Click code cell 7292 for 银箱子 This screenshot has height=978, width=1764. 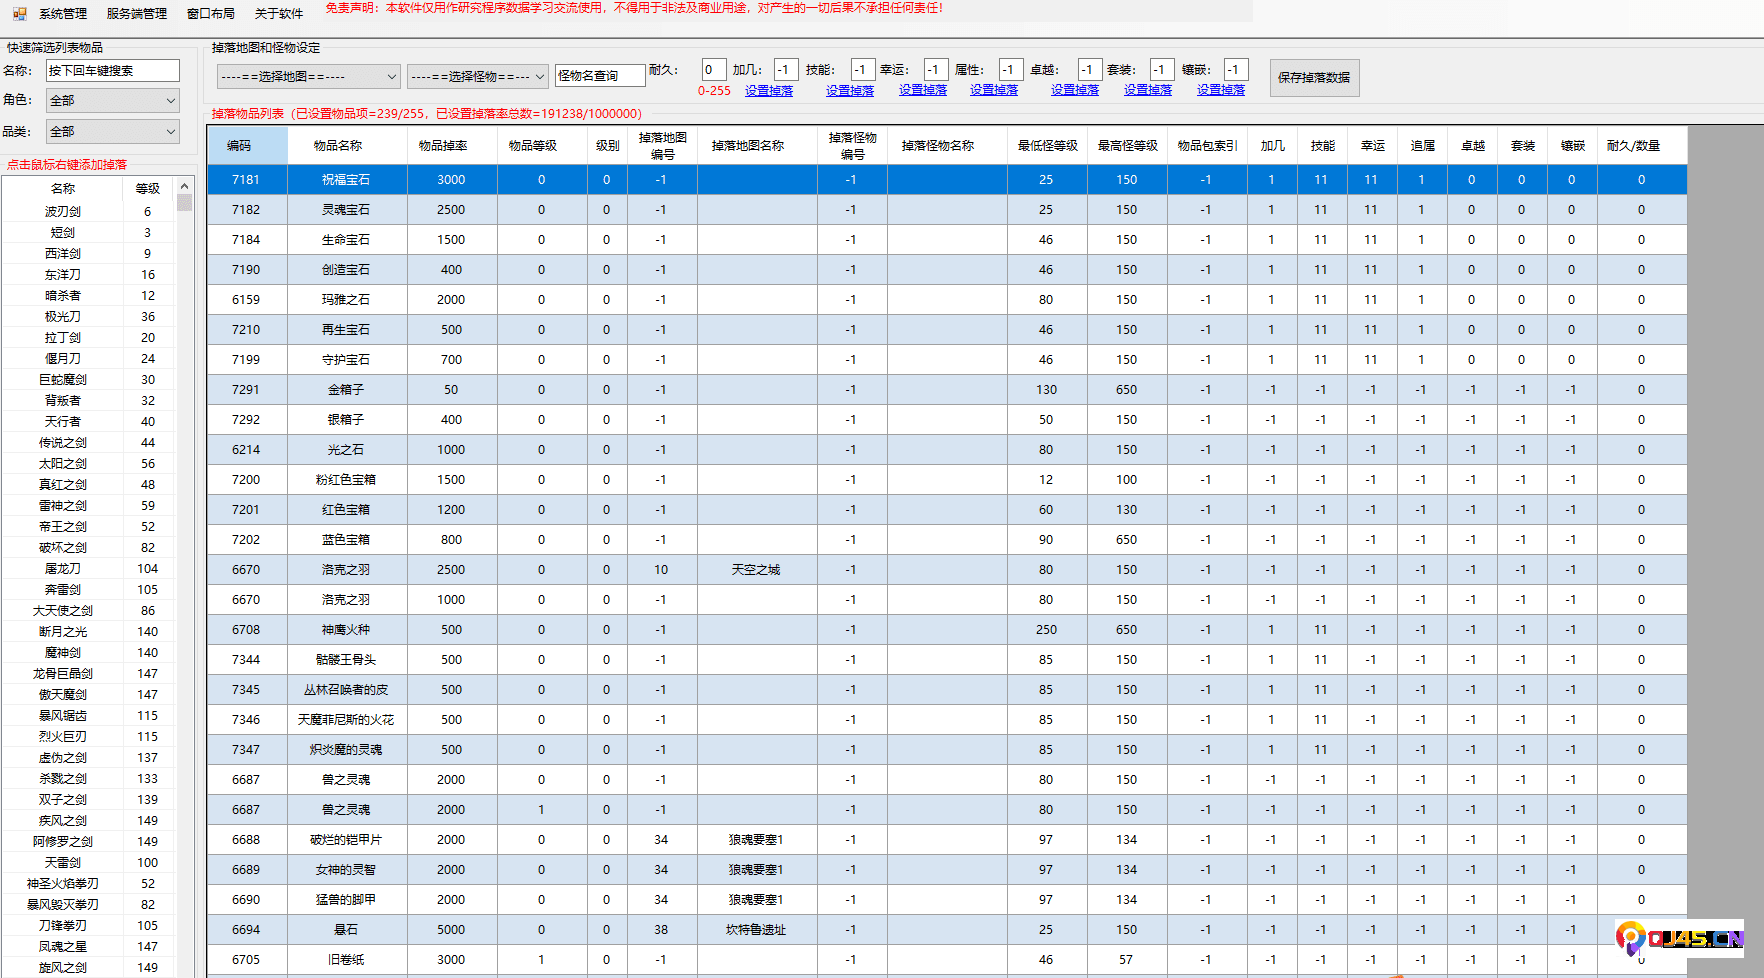[247, 420]
